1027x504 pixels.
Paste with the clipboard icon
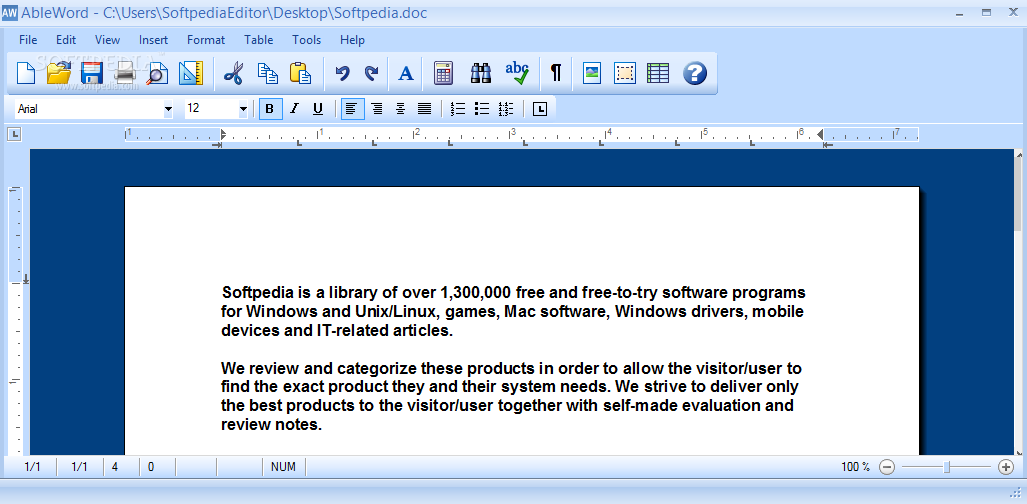tap(301, 73)
